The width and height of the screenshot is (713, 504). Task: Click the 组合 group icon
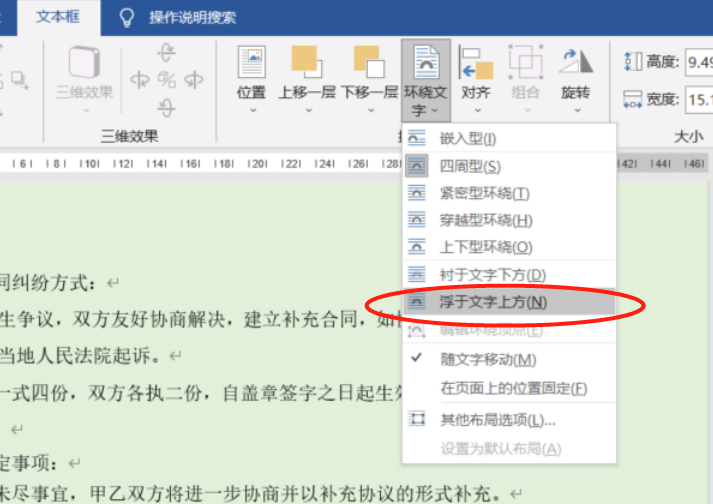click(x=526, y=62)
